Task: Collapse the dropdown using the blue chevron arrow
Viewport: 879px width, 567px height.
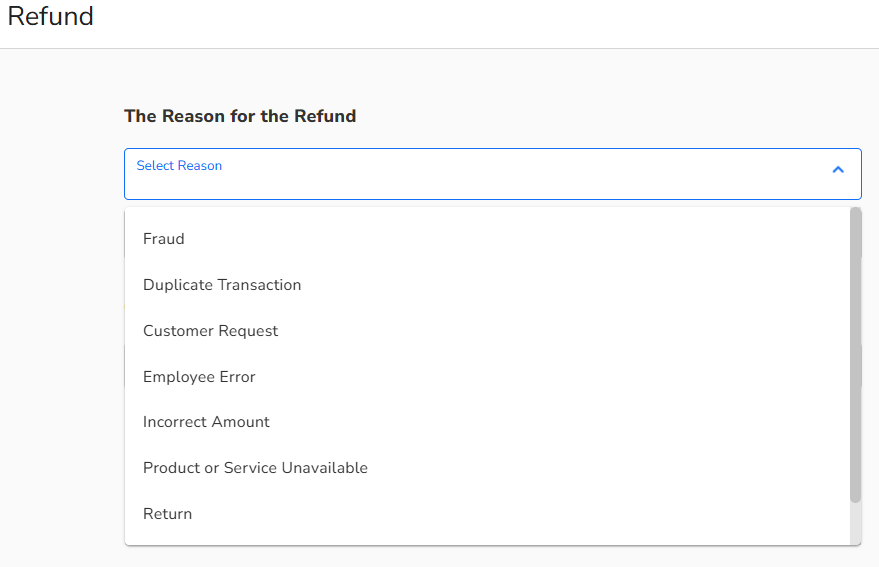Action: [x=838, y=170]
